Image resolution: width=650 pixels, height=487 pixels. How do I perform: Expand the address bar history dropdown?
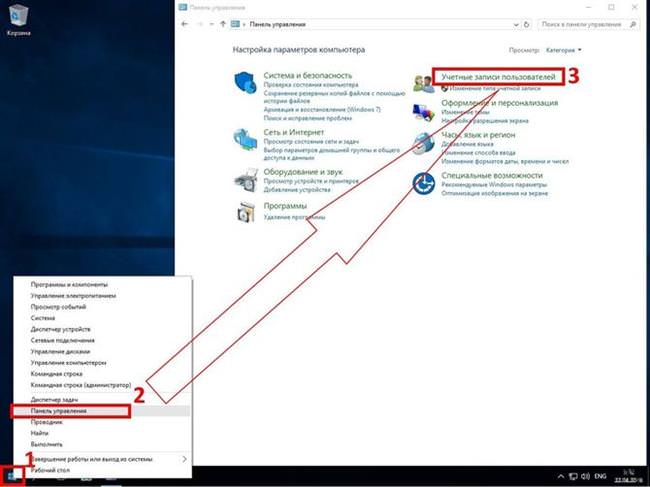[x=516, y=24]
